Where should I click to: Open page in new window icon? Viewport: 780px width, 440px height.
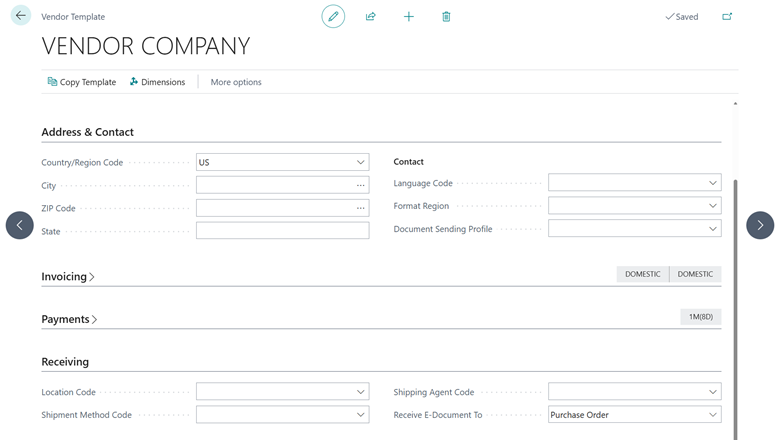click(x=727, y=17)
